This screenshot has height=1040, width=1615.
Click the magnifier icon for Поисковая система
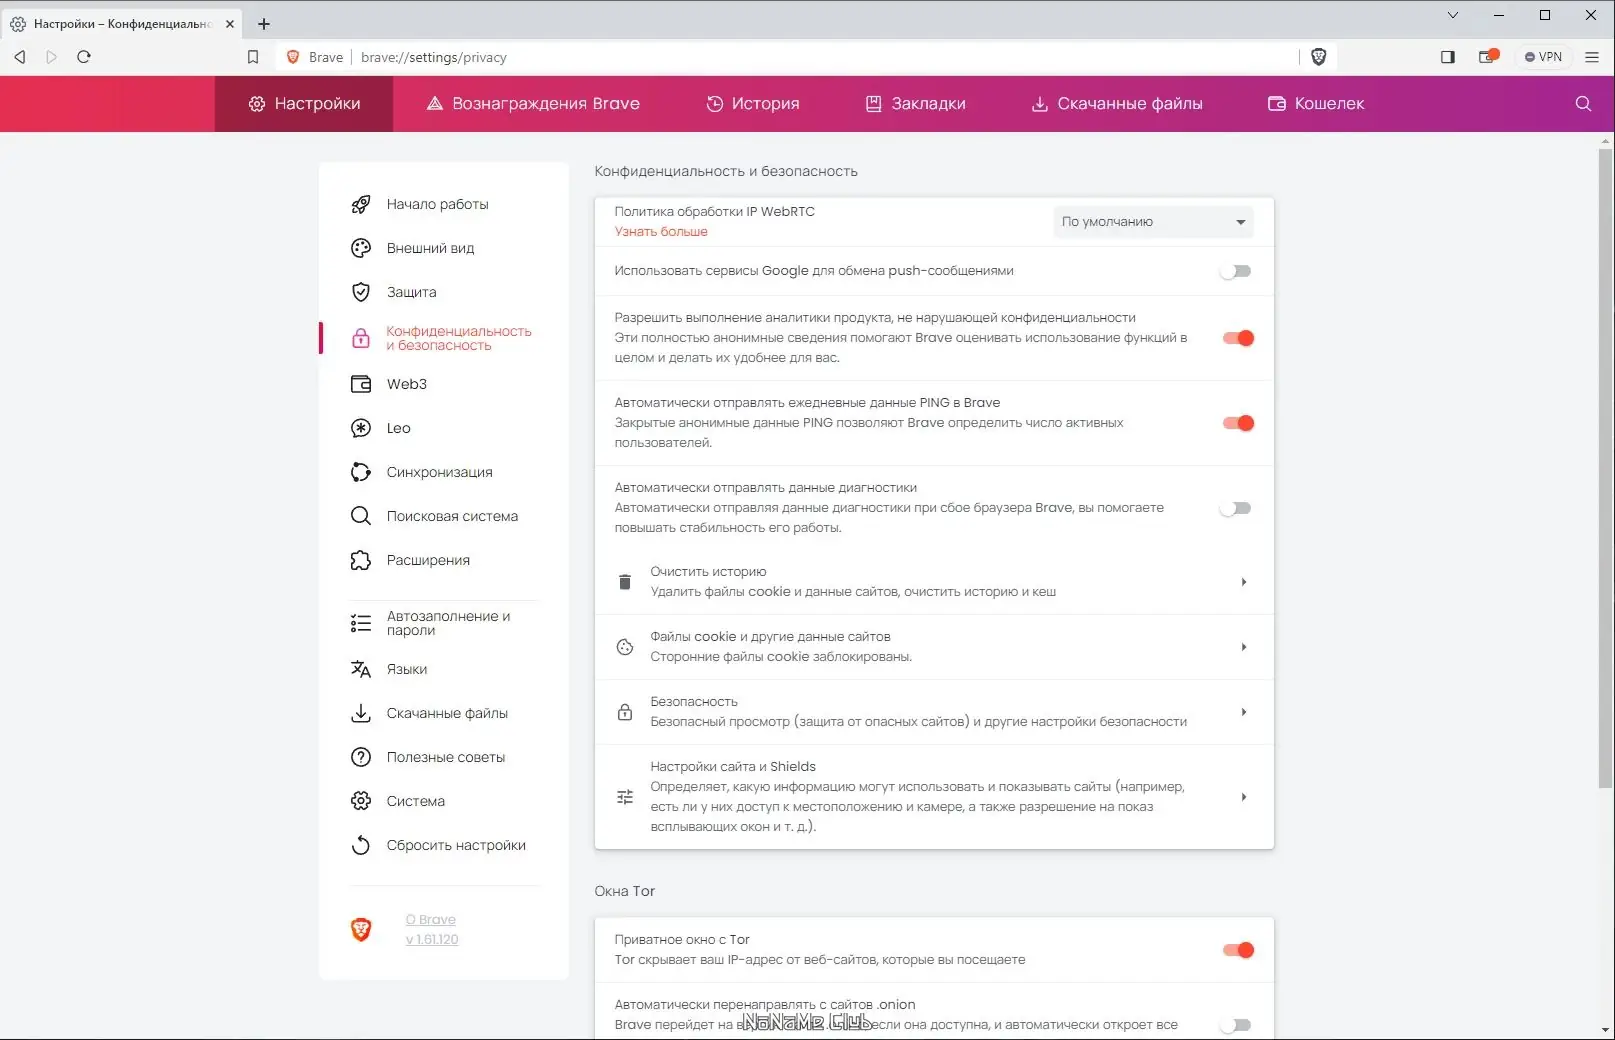(361, 516)
